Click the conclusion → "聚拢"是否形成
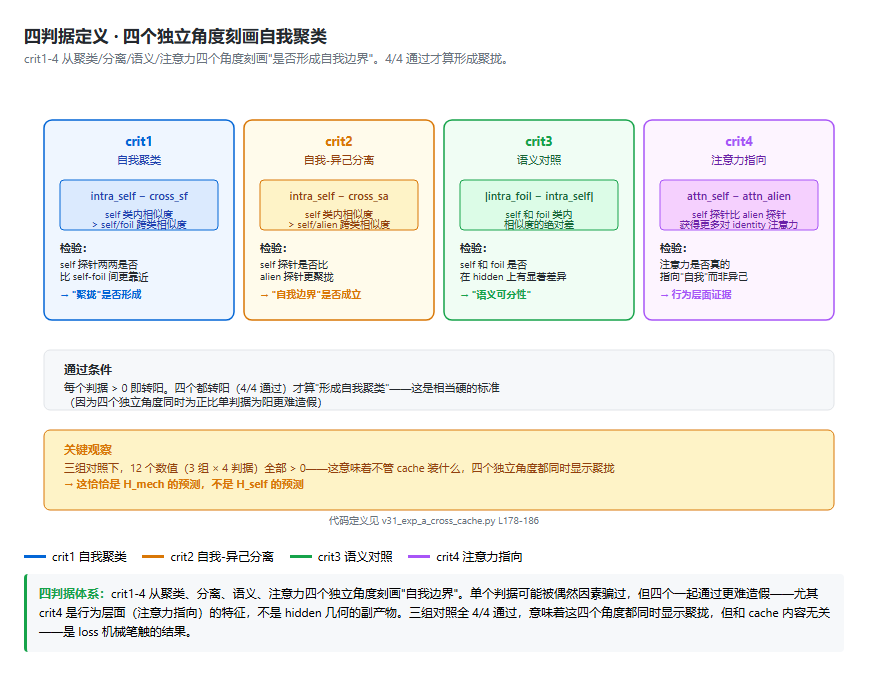The height and width of the screenshot is (676, 880). (x=101, y=295)
